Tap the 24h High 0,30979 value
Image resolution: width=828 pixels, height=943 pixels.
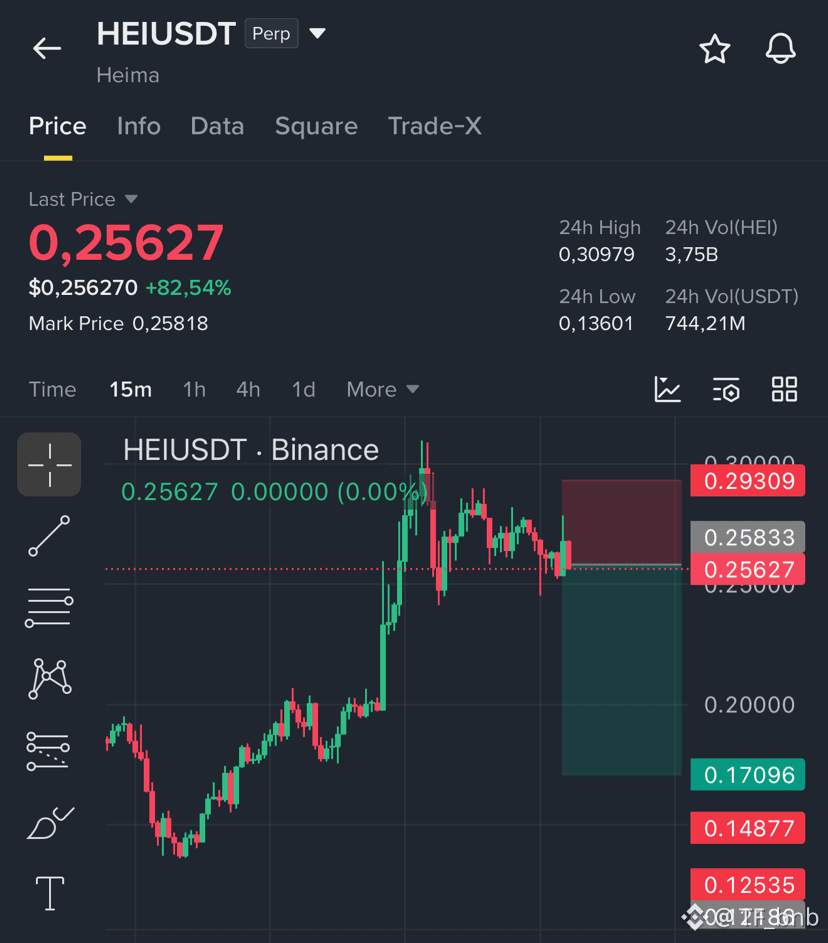(596, 254)
